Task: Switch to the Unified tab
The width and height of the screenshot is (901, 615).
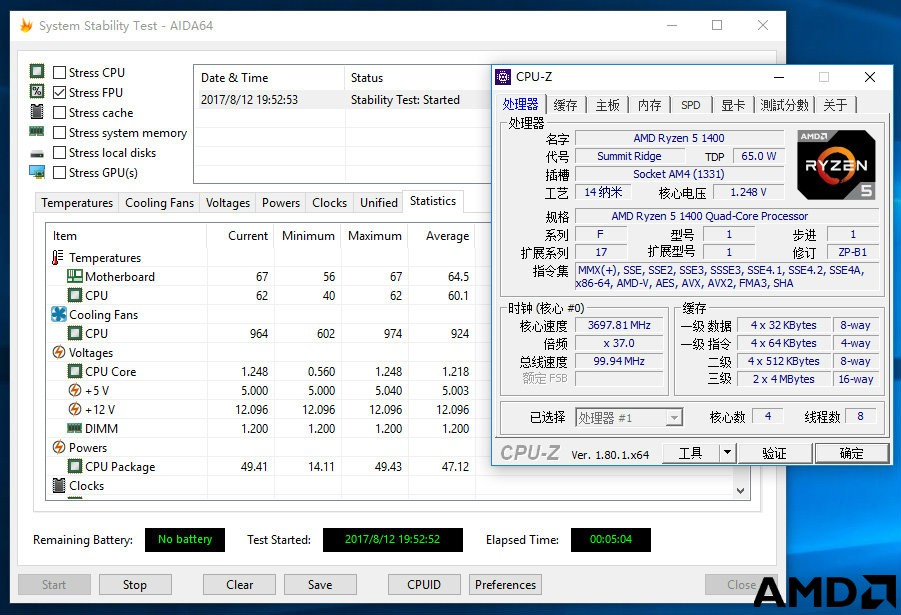Action: tap(379, 203)
